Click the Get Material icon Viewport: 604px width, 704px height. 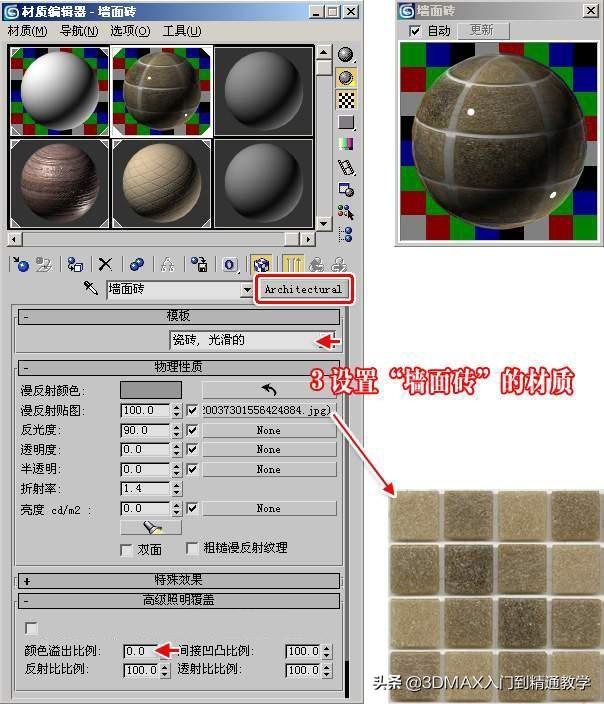[x=18, y=264]
